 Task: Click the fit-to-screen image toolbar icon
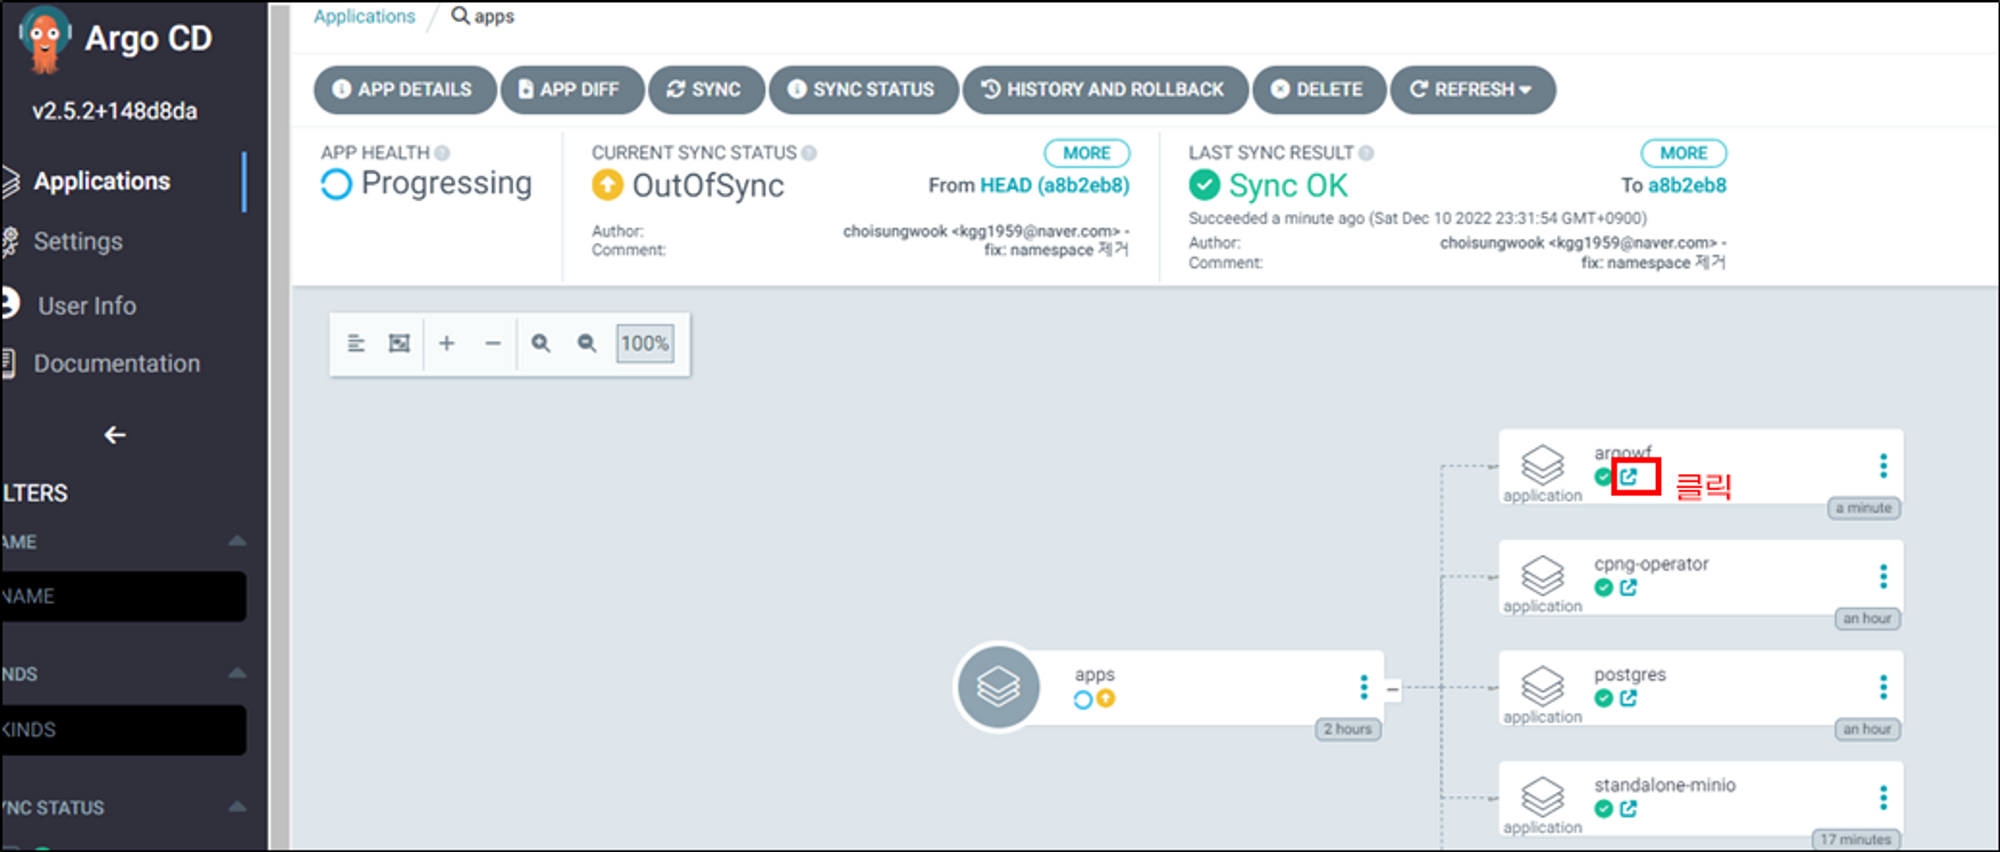point(399,343)
